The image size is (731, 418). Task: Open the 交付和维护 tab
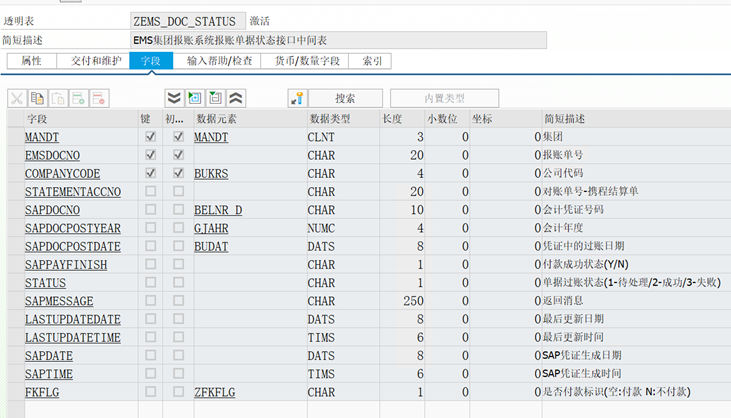(x=93, y=61)
